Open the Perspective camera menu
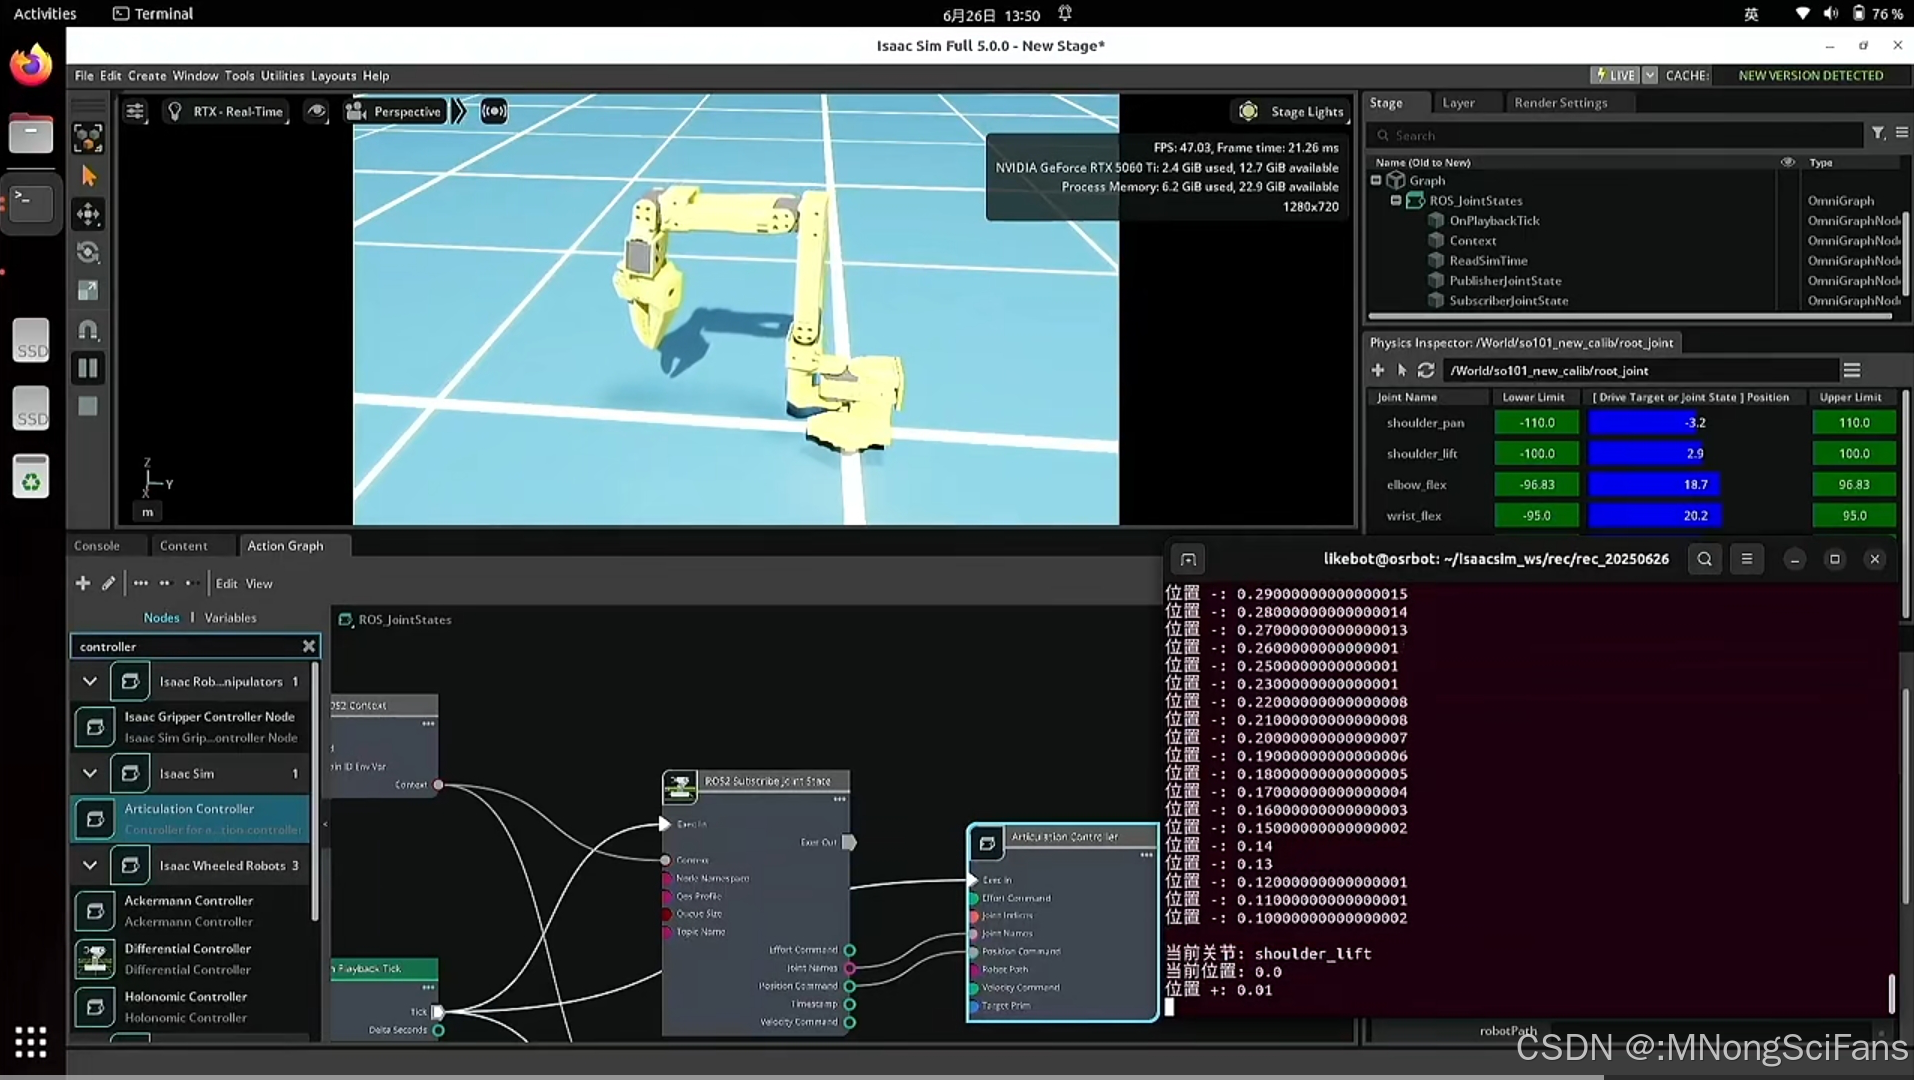1914x1080 pixels. pos(394,111)
